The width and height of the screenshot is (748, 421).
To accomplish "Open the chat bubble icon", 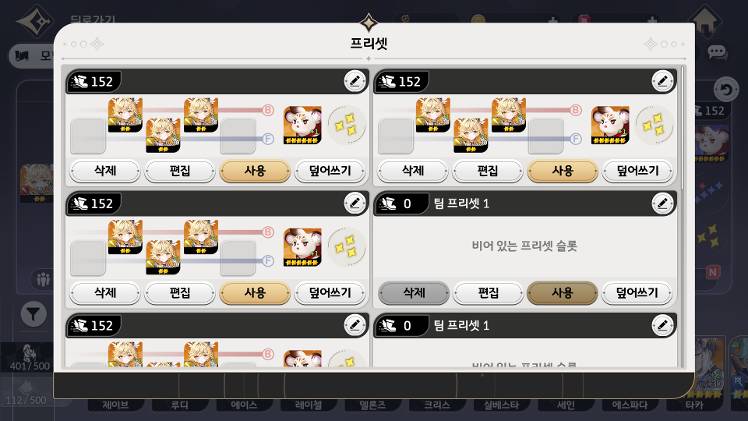I will [x=717, y=52].
